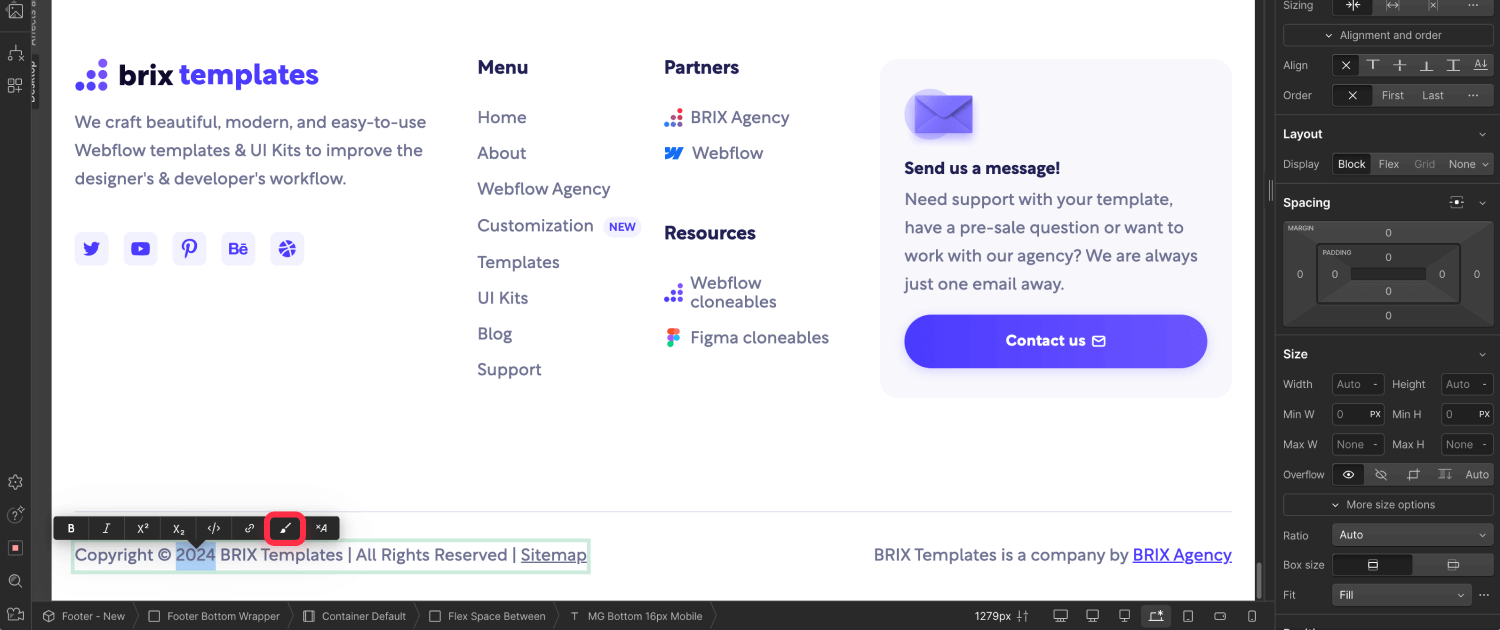Set Overflow to visible eye icon

click(1349, 474)
